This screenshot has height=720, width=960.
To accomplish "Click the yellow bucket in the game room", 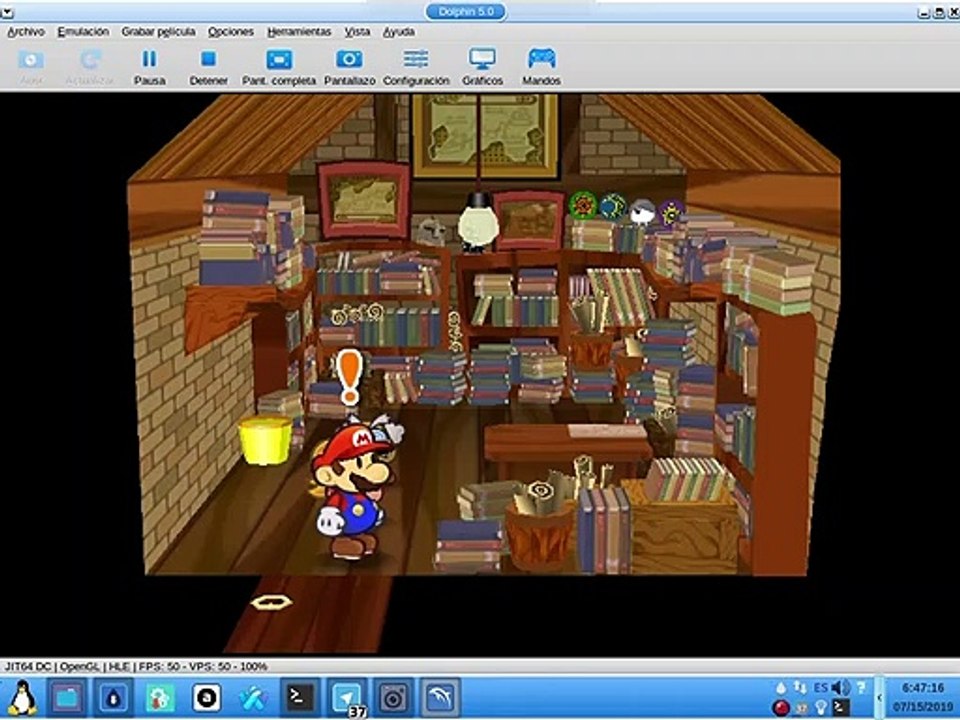I will pyautogui.click(x=265, y=440).
